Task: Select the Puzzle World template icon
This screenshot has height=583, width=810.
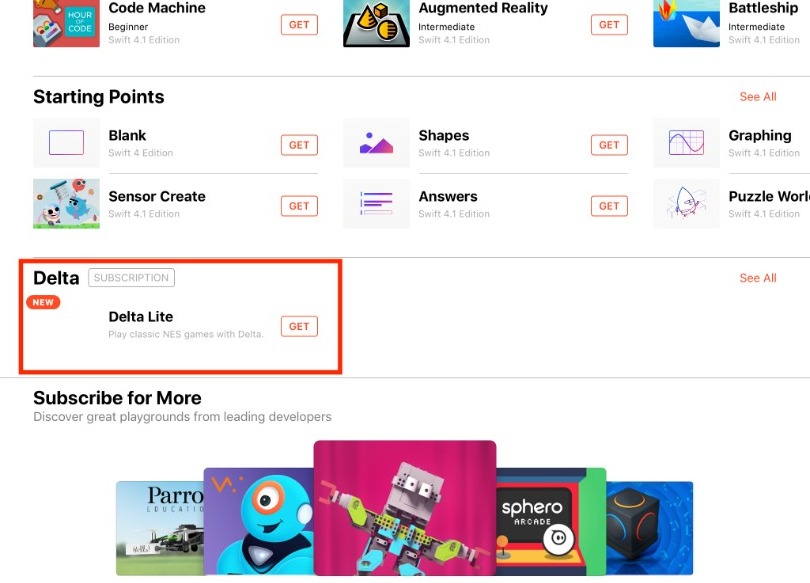Action: click(x=686, y=203)
